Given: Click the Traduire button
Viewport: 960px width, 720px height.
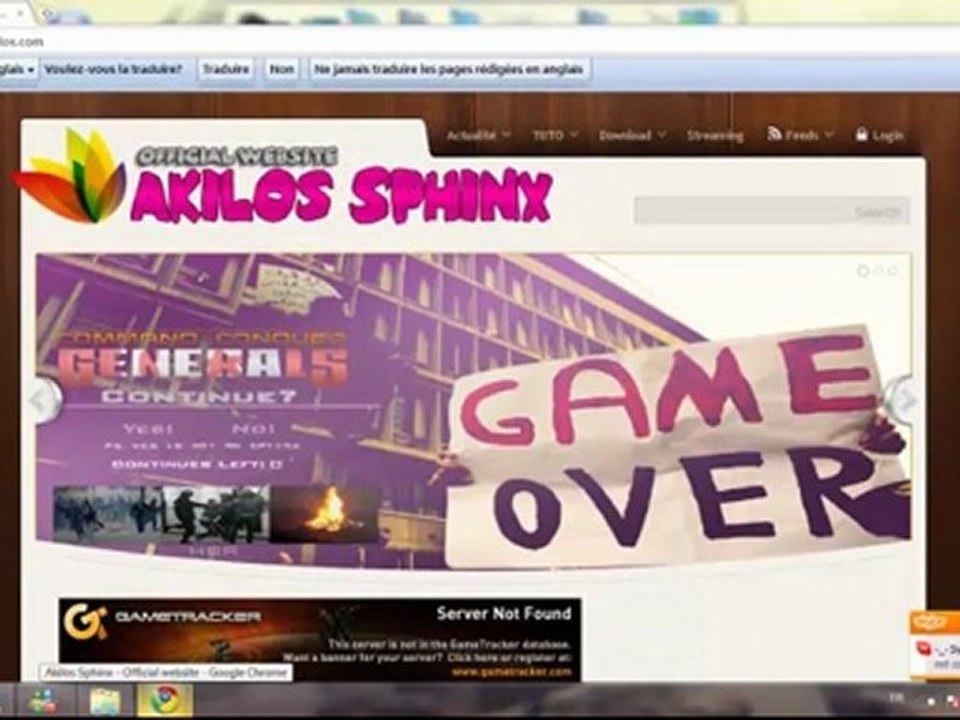Looking at the screenshot, I should point(226,69).
